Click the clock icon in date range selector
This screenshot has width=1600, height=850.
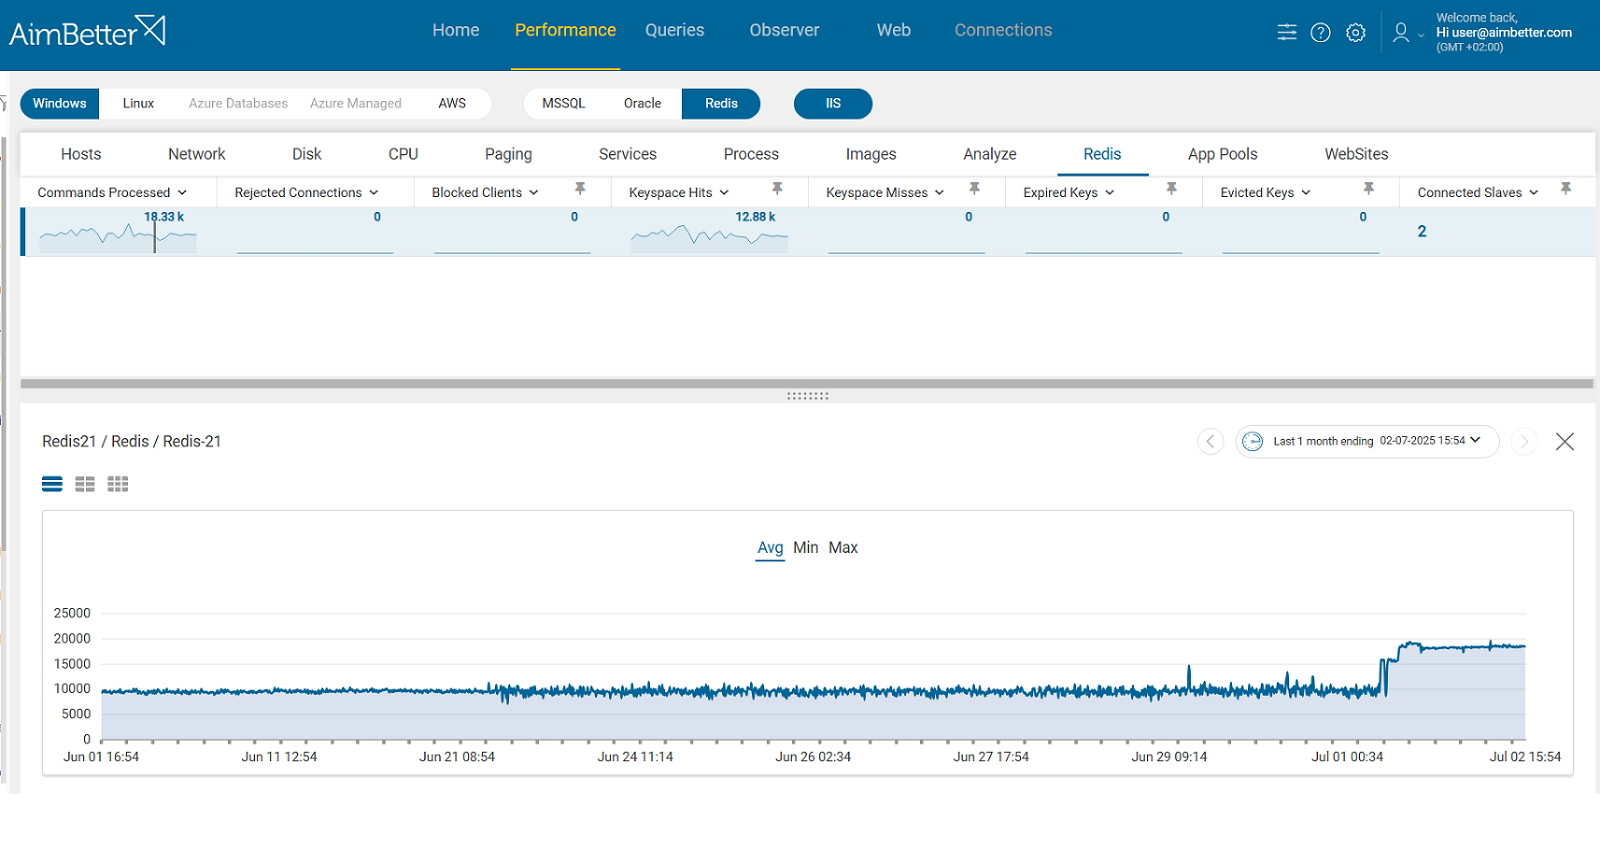pyautogui.click(x=1252, y=441)
